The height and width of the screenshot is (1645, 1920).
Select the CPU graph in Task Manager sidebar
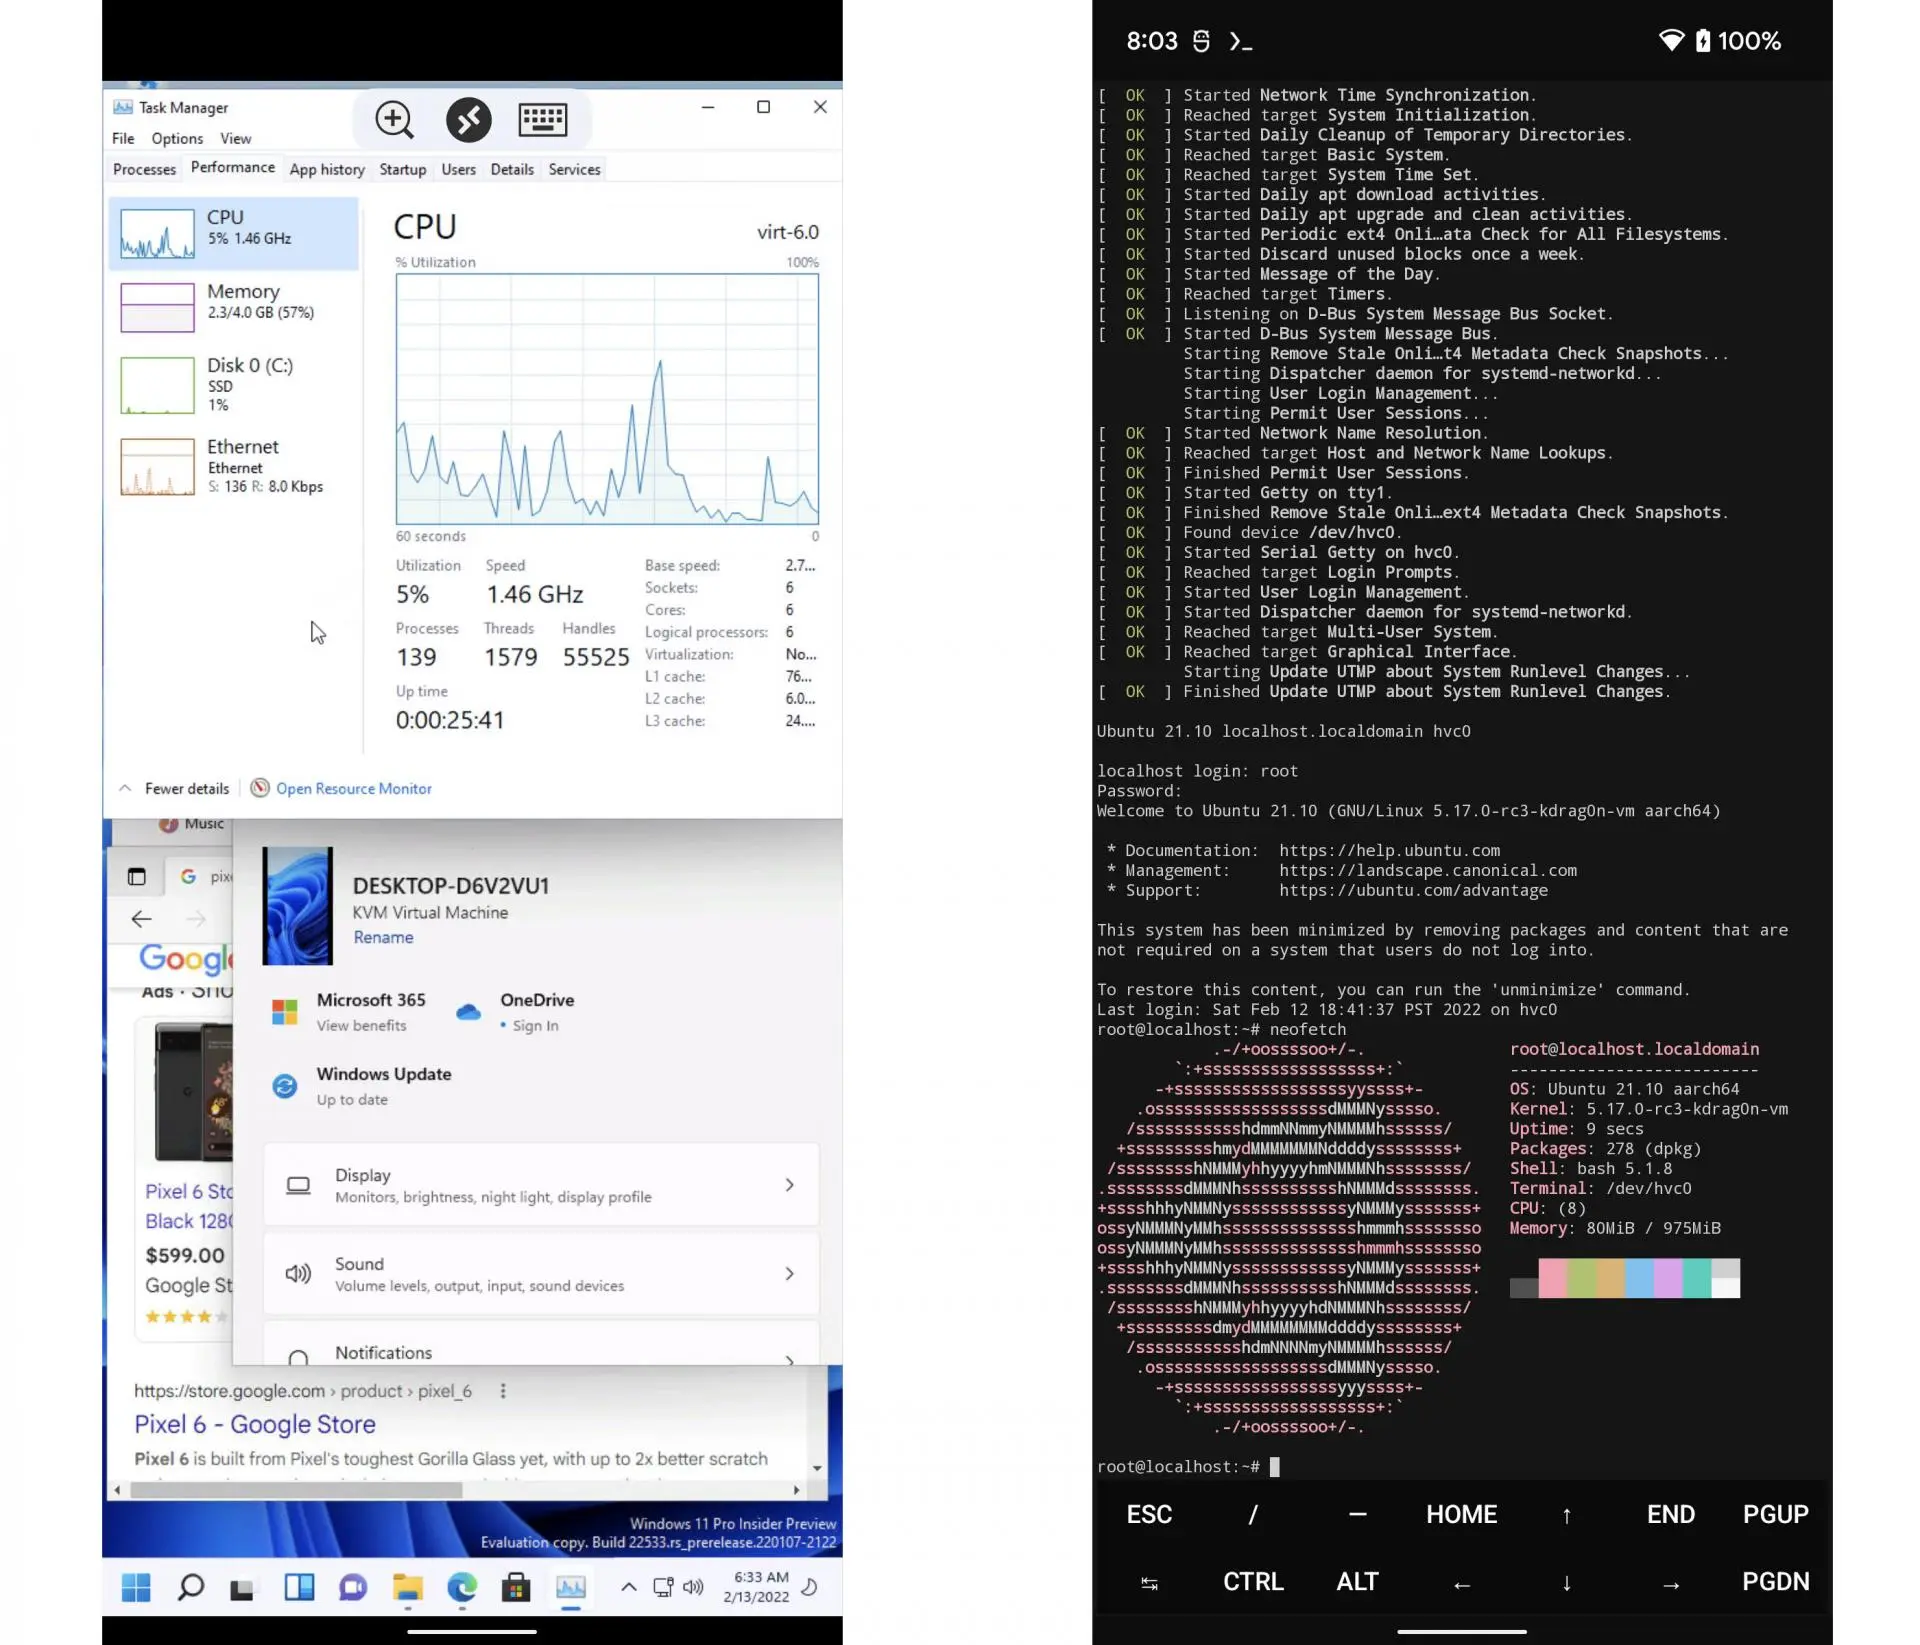[234, 232]
